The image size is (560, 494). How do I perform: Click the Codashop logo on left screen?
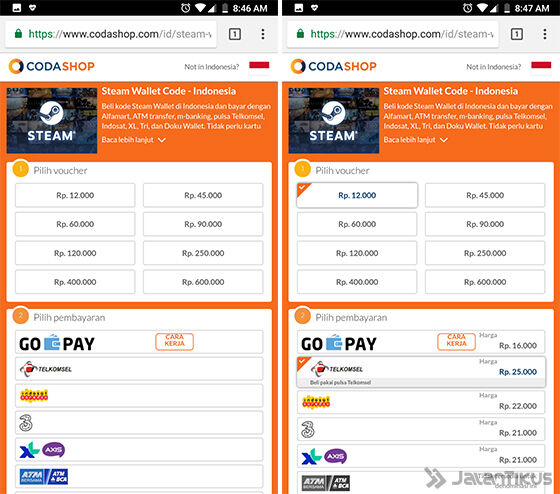click(51, 66)
